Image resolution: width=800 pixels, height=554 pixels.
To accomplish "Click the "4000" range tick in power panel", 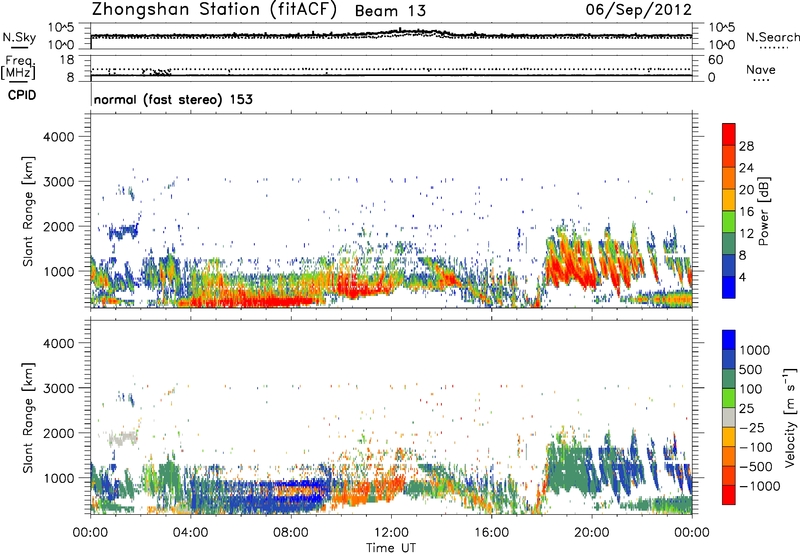I will point(59,136).
